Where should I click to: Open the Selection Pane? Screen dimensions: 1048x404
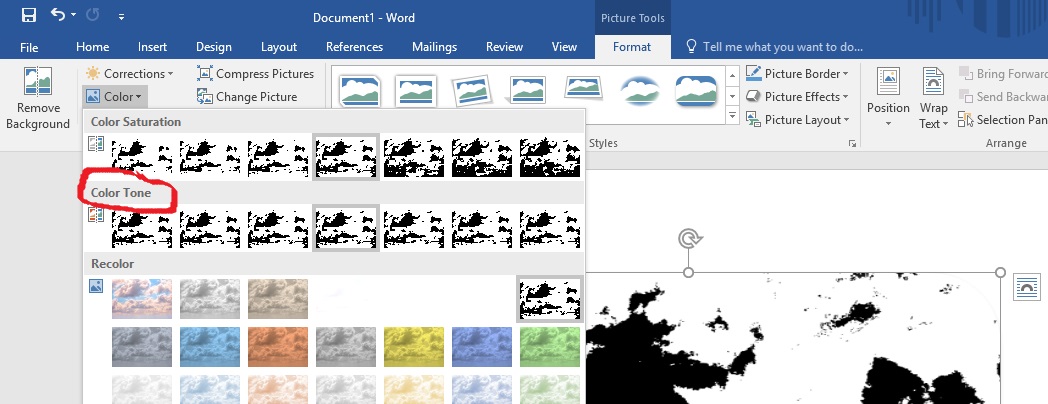[x=1002, y=120]
